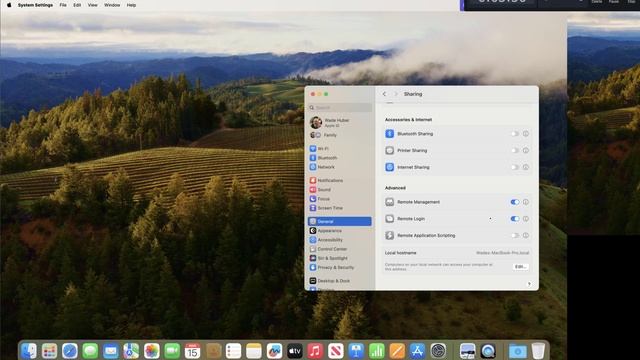Screen dimensions: 640x360
Task: Select Accessibility in the sidebar
Action: click(x=340, y=240)
